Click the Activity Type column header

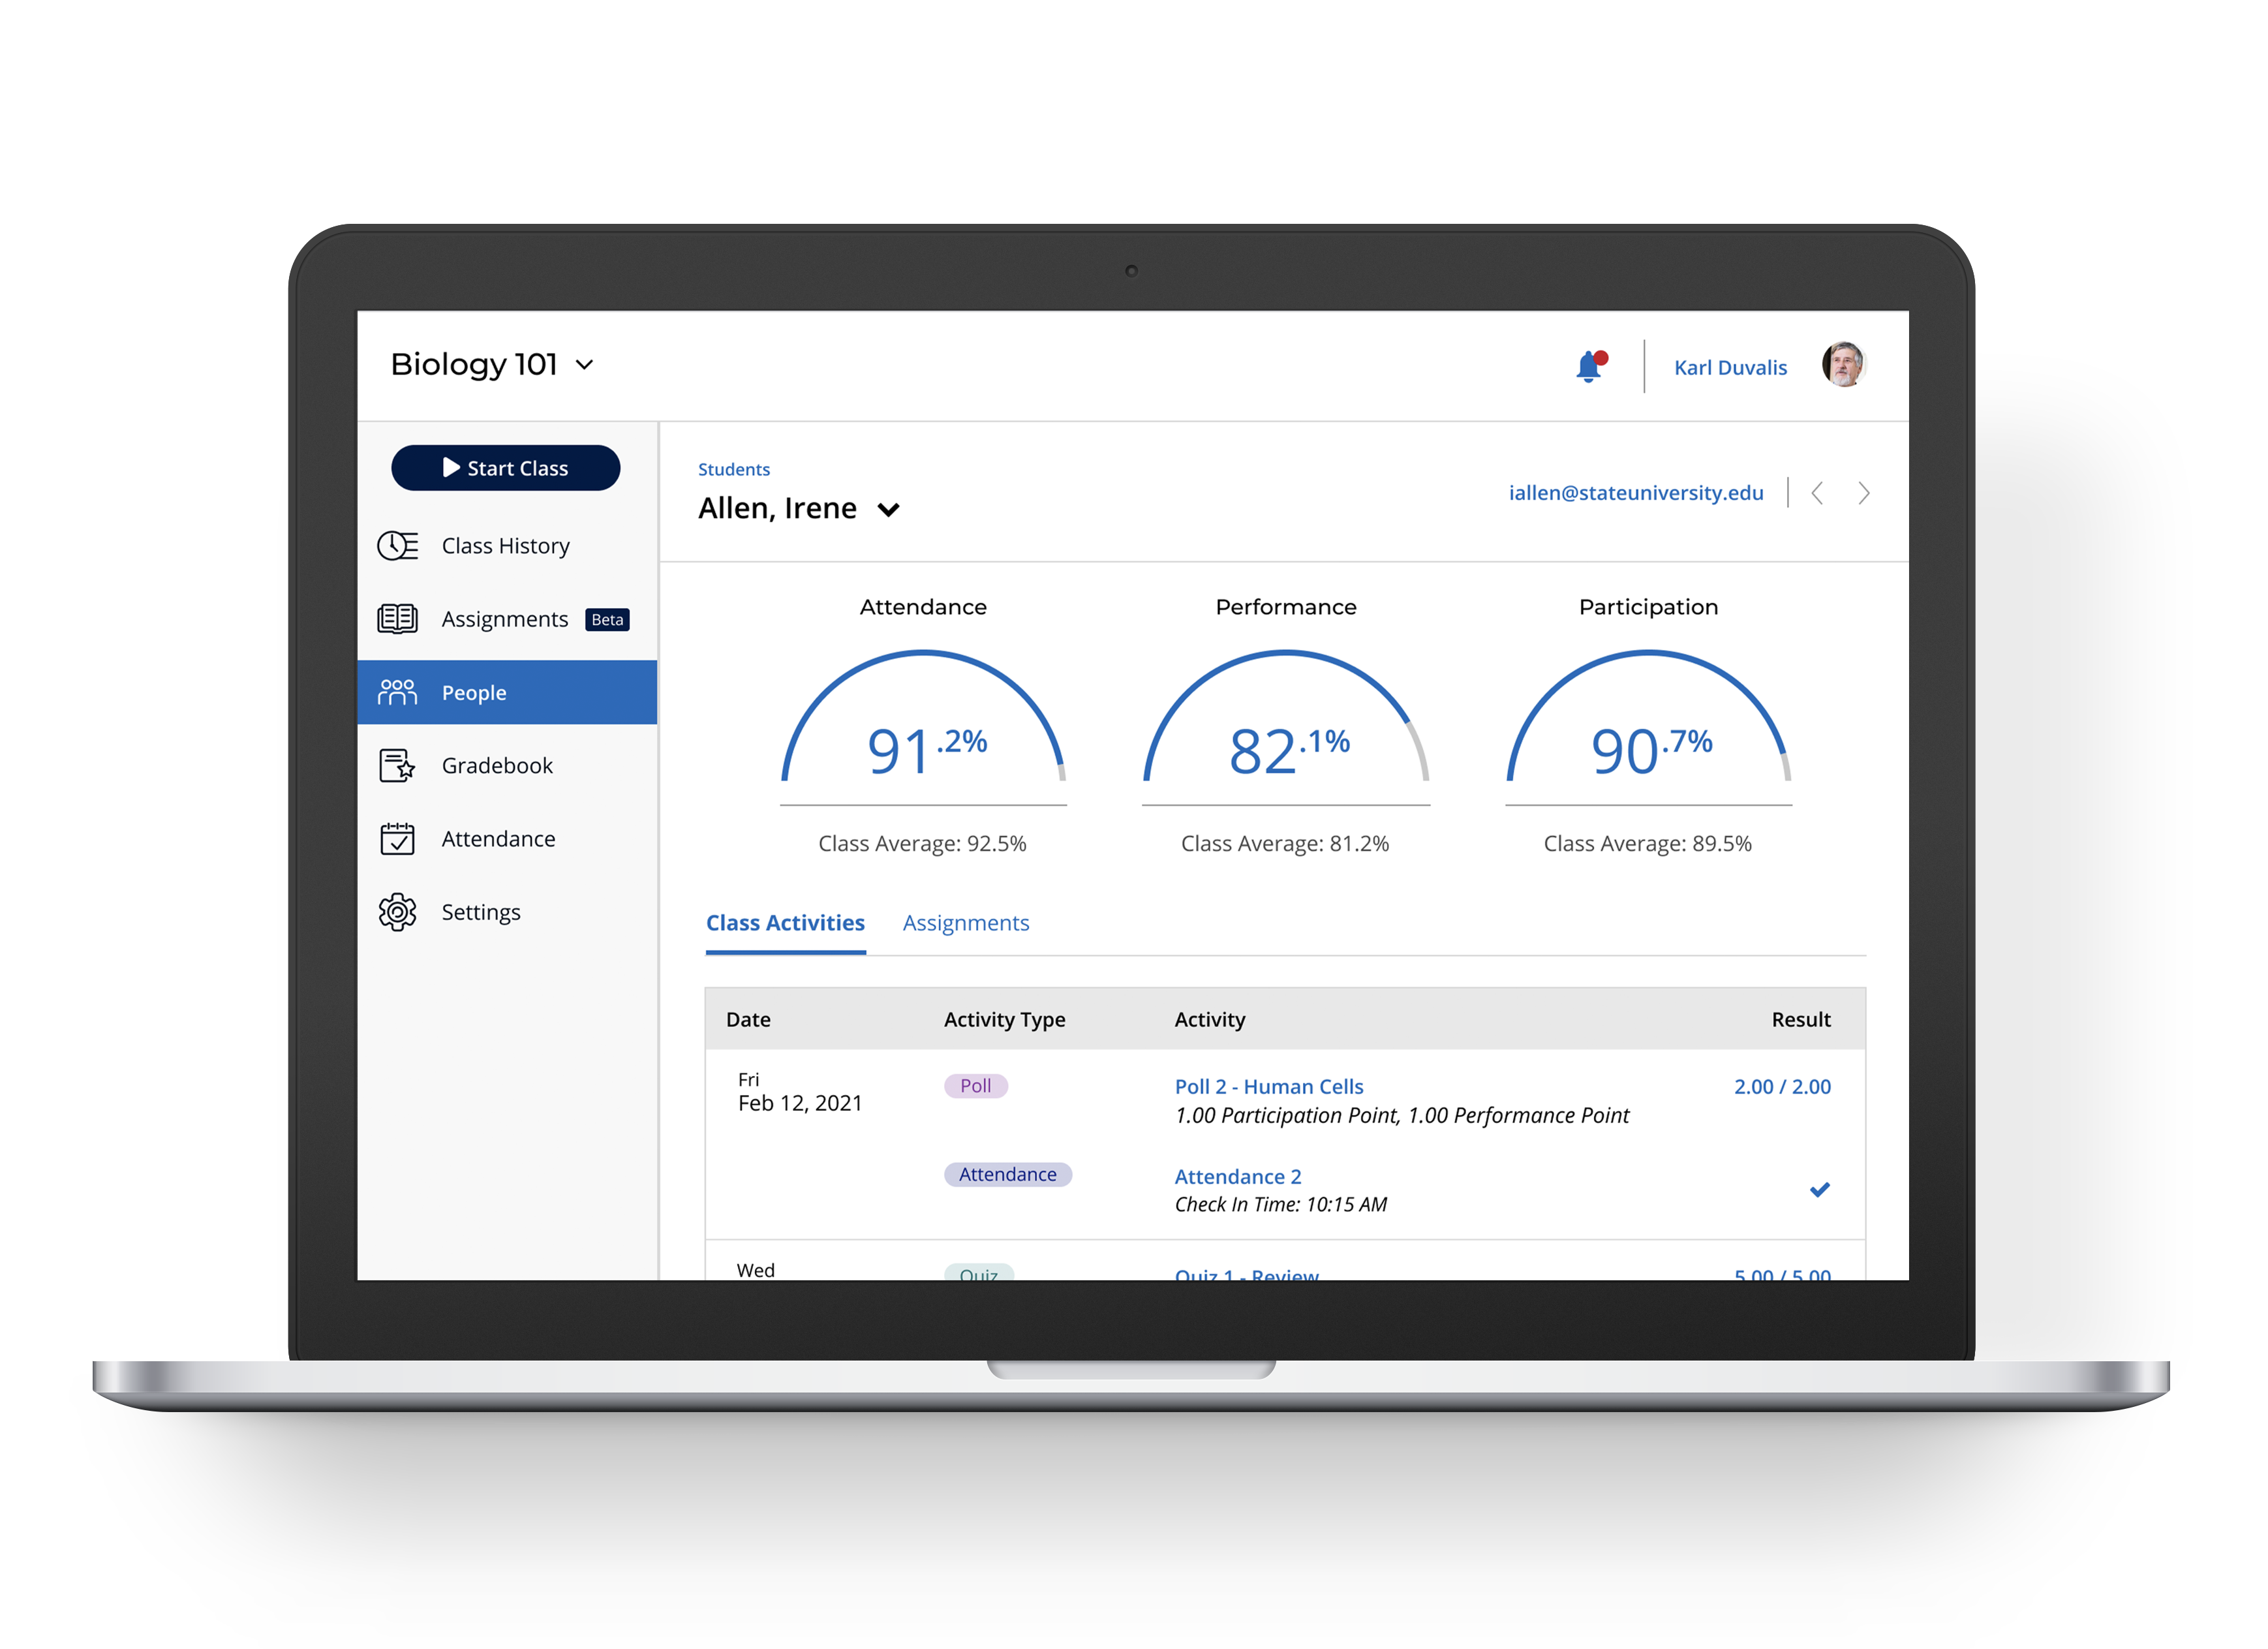(x=1004, y=1020)
